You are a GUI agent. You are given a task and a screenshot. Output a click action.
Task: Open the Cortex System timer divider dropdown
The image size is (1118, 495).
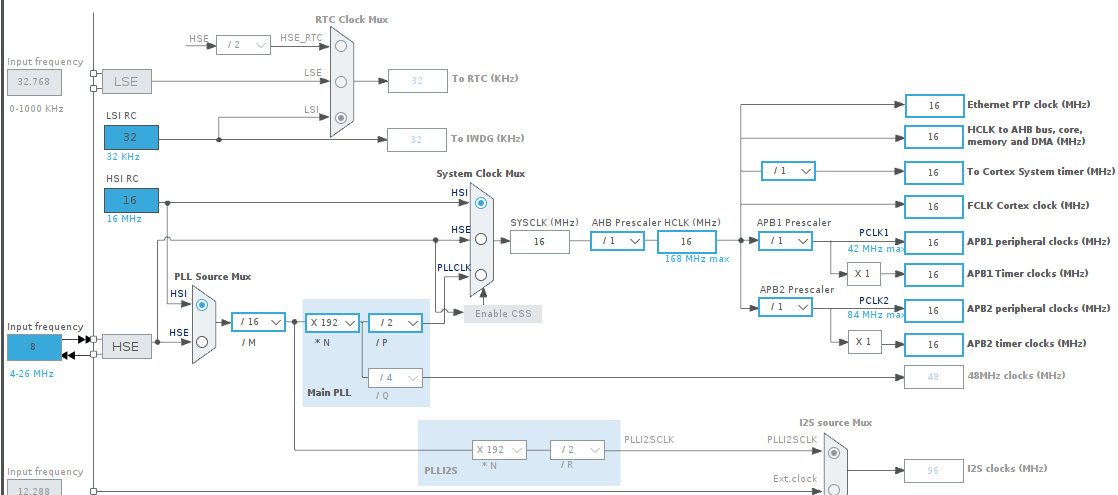(789, 171)
